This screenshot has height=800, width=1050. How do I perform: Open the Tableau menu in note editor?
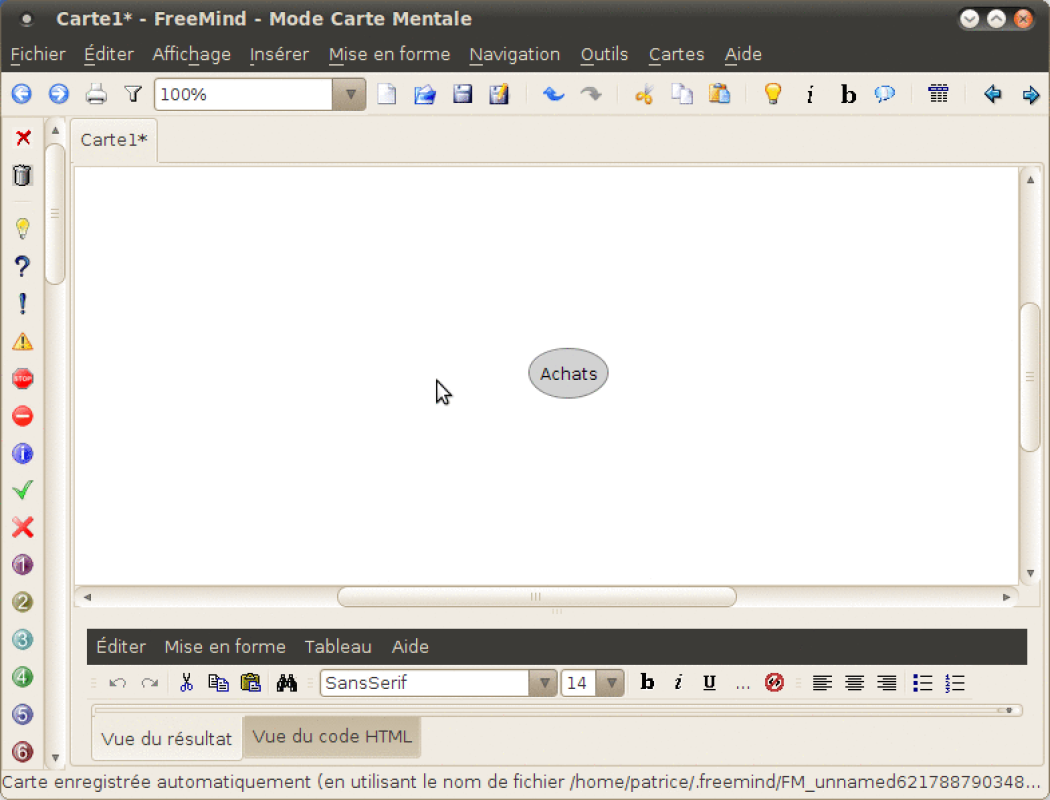pyautogui.click(x=338, y=647)
